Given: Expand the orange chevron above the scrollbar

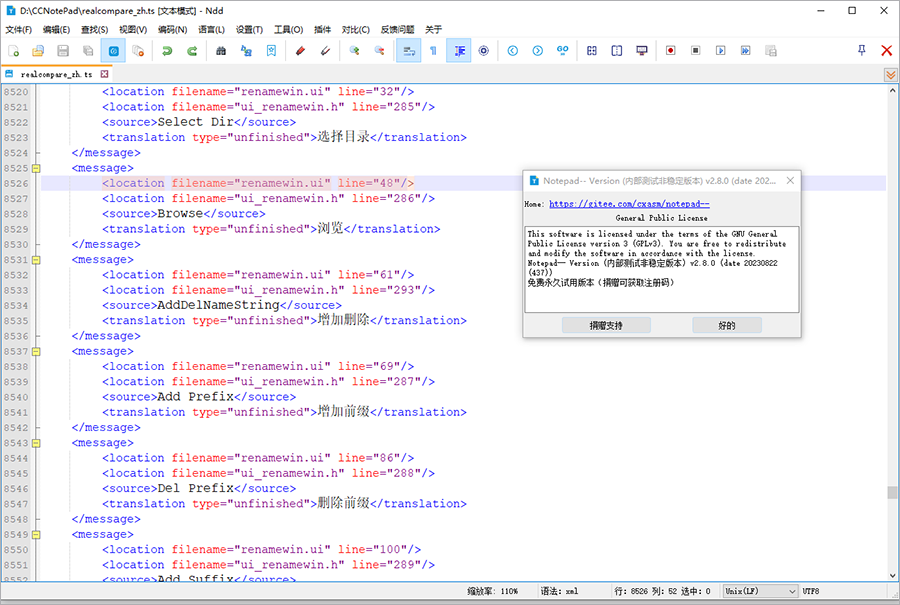Looking at the screenshot, I should (890, 73).
